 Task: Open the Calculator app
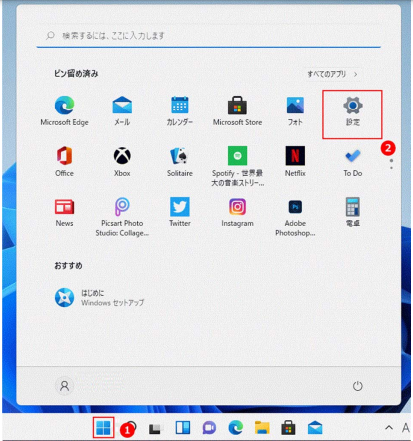[352, 212]
